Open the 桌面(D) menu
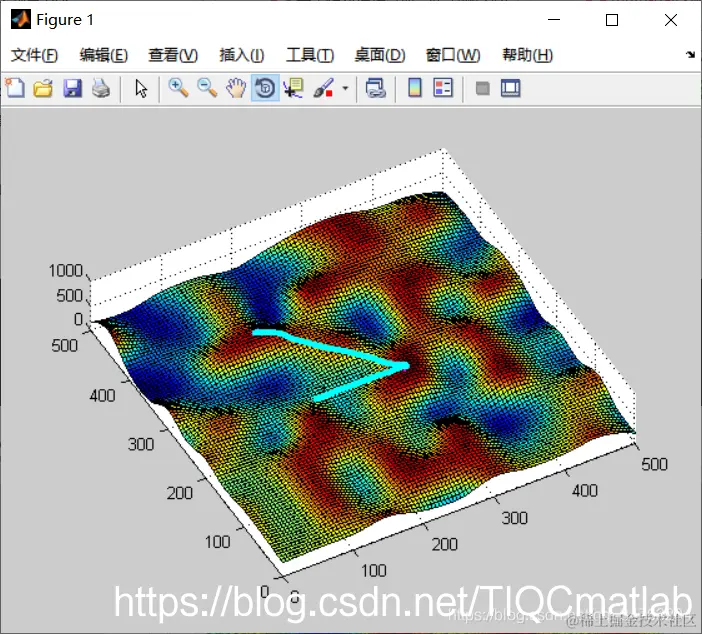This screenshot has height=634, width=702. pos(380,55)
